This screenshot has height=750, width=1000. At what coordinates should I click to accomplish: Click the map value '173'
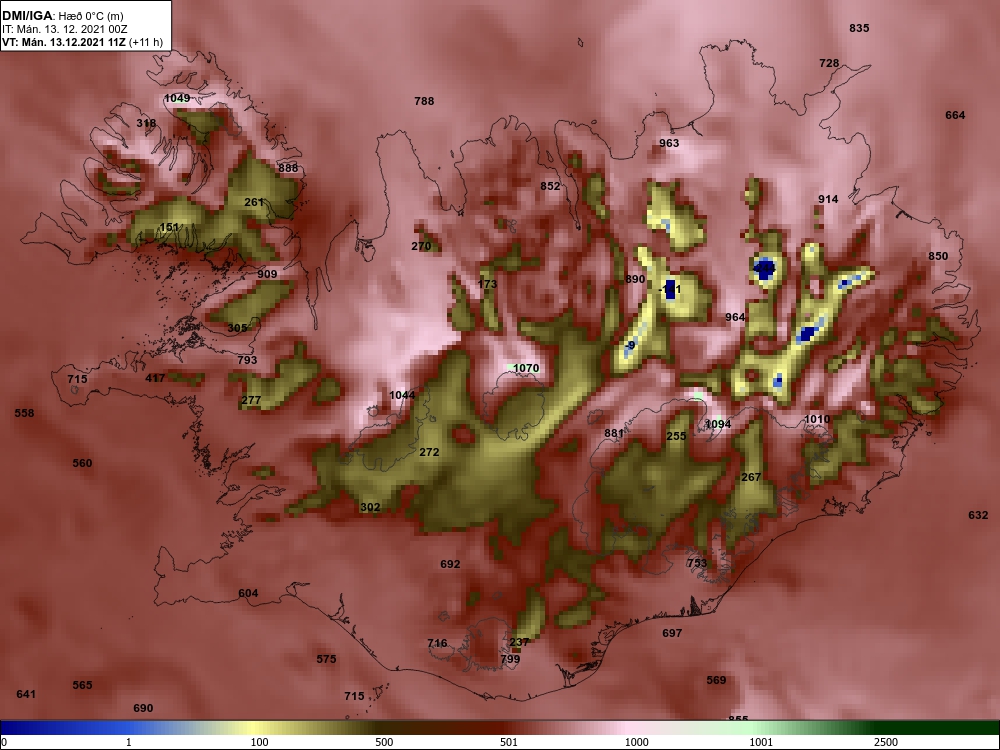487,284
